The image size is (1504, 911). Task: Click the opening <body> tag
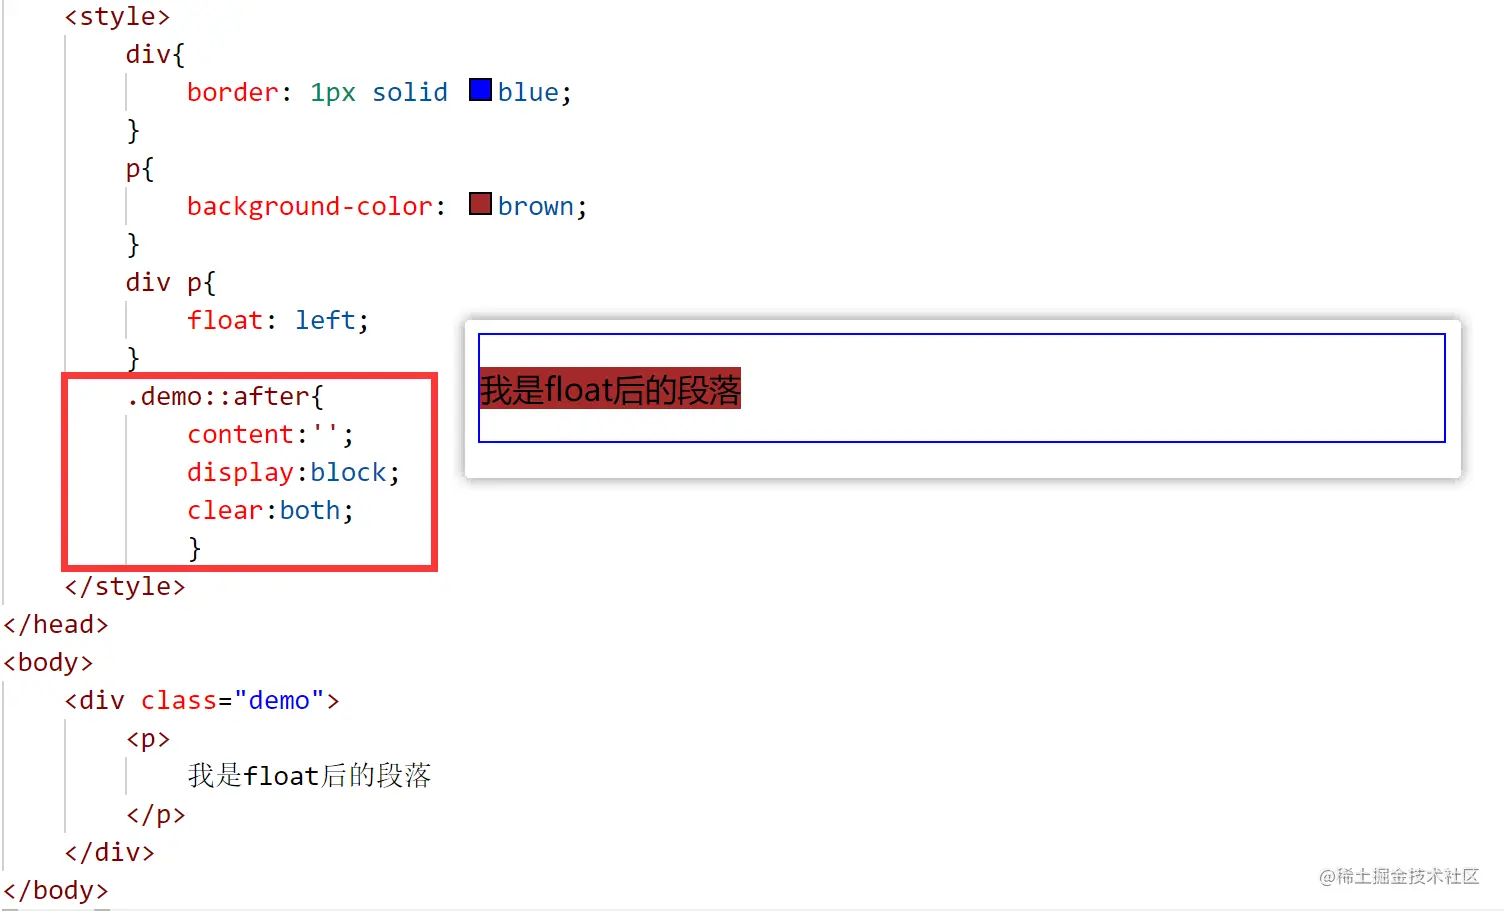click(x=48, y=662)
